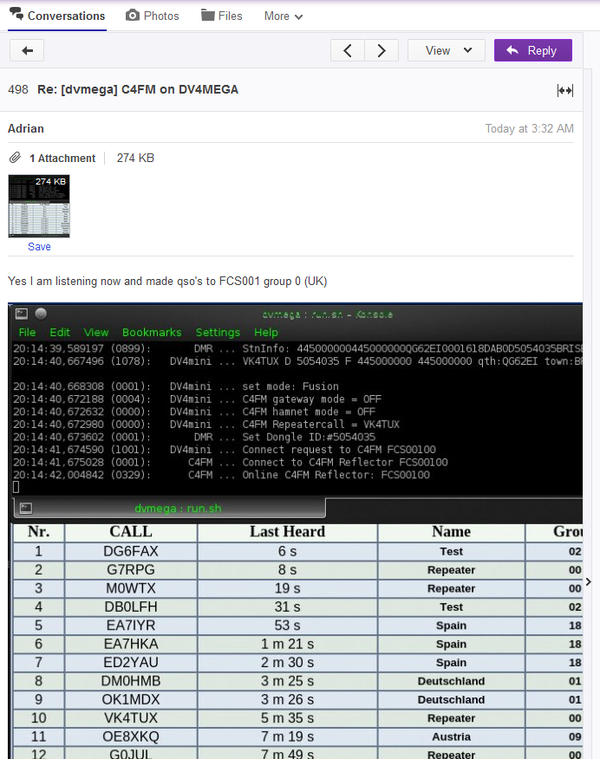
Task: Select callsign ED2YAU in table
Action: pos(131,662)
